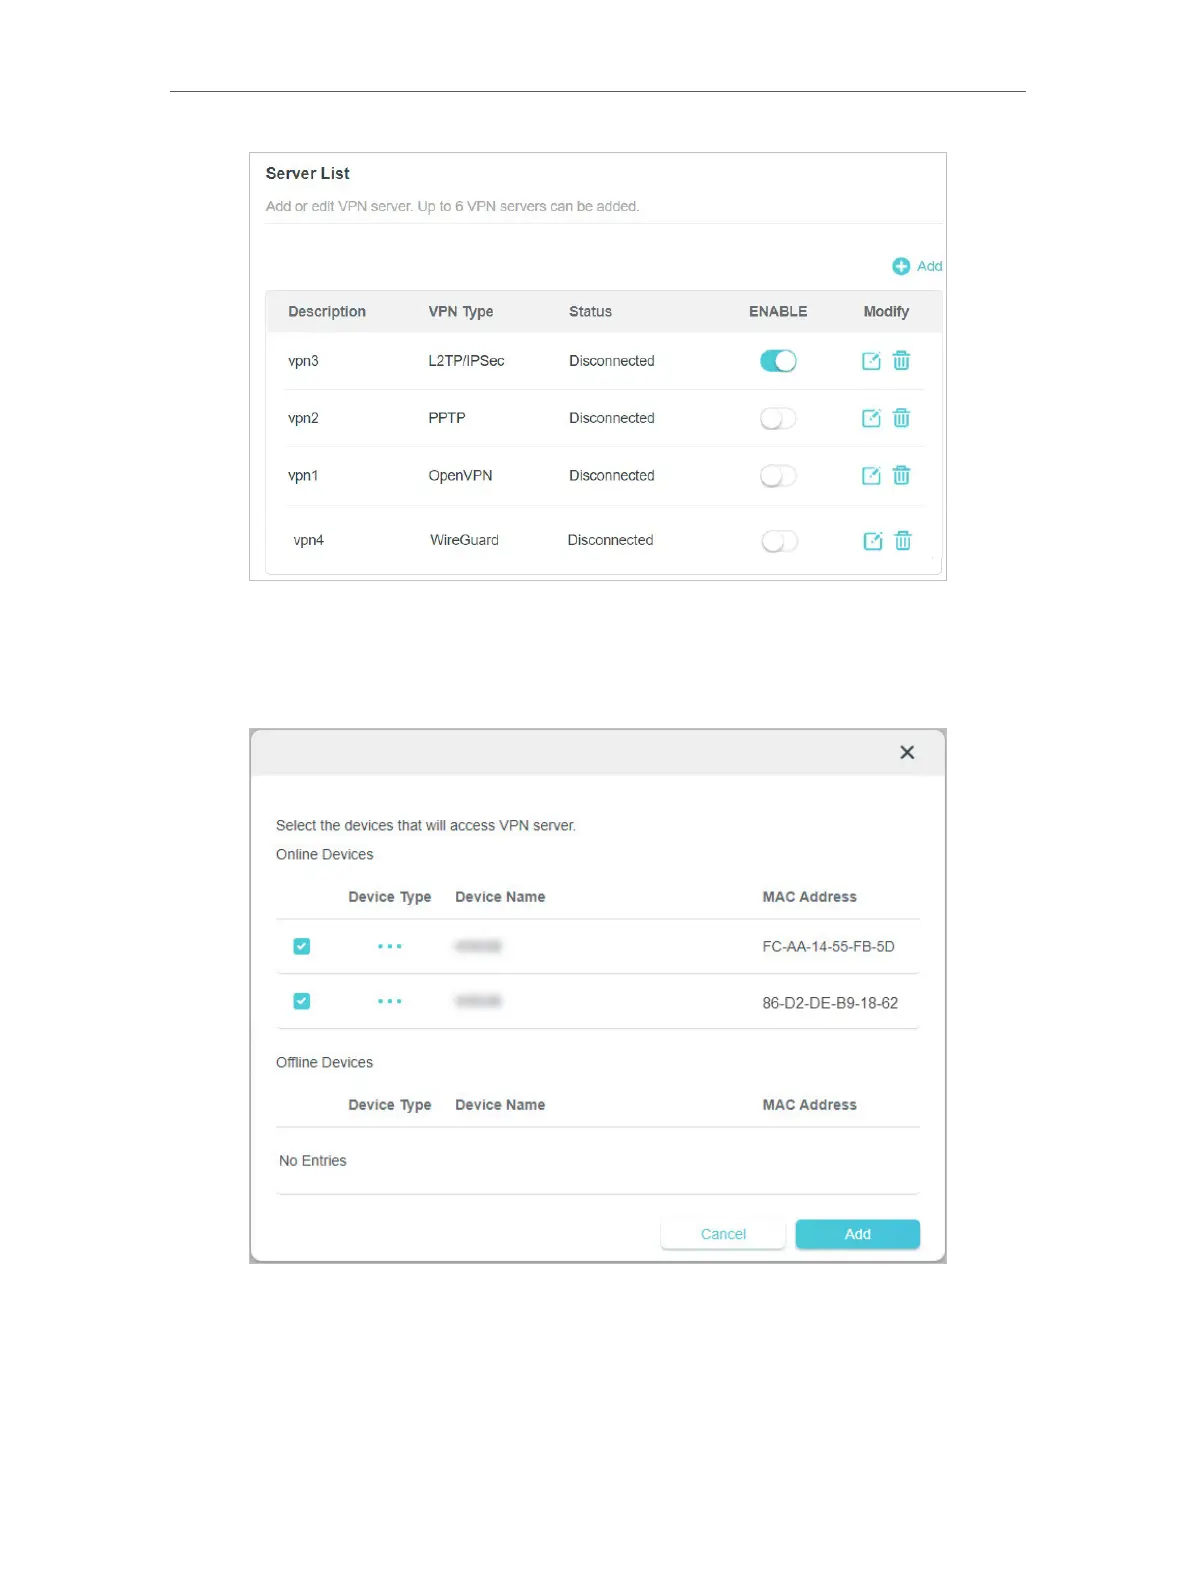Close the device selection dialog
The width and height of the screenshot is (1196, 1582).
point(907,752)
